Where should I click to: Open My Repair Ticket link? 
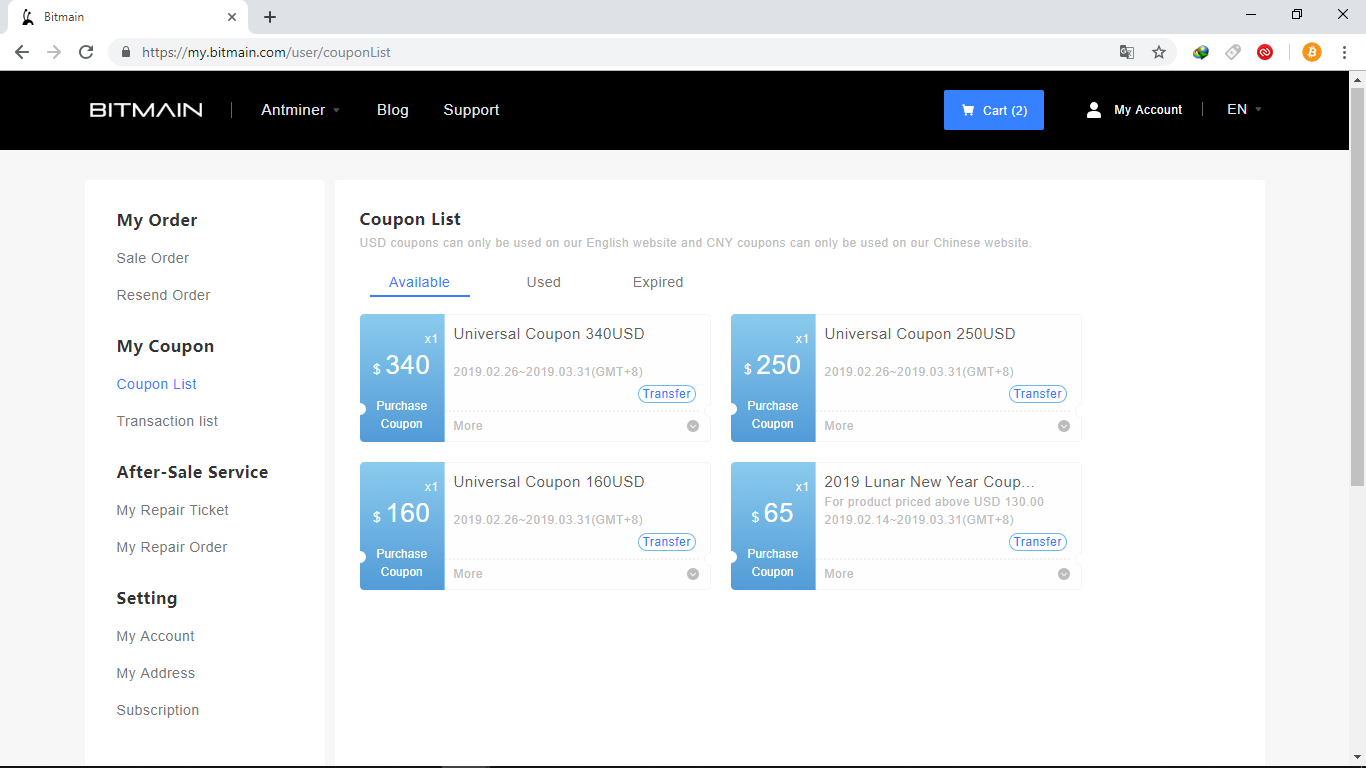pos(173,510)
